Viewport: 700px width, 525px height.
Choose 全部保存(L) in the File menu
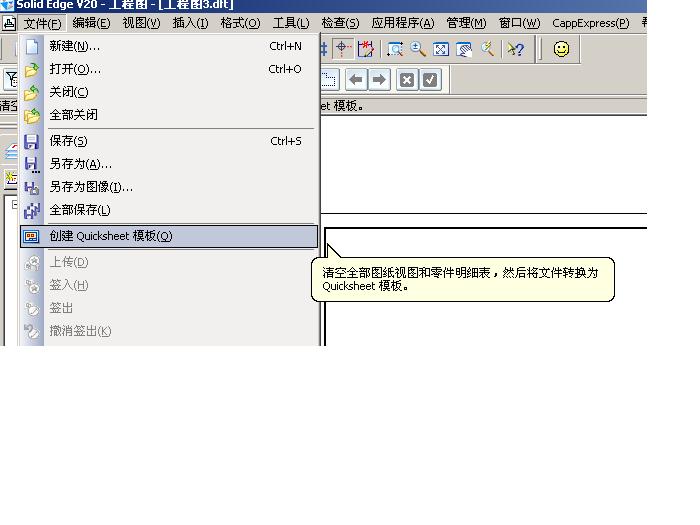170,210
